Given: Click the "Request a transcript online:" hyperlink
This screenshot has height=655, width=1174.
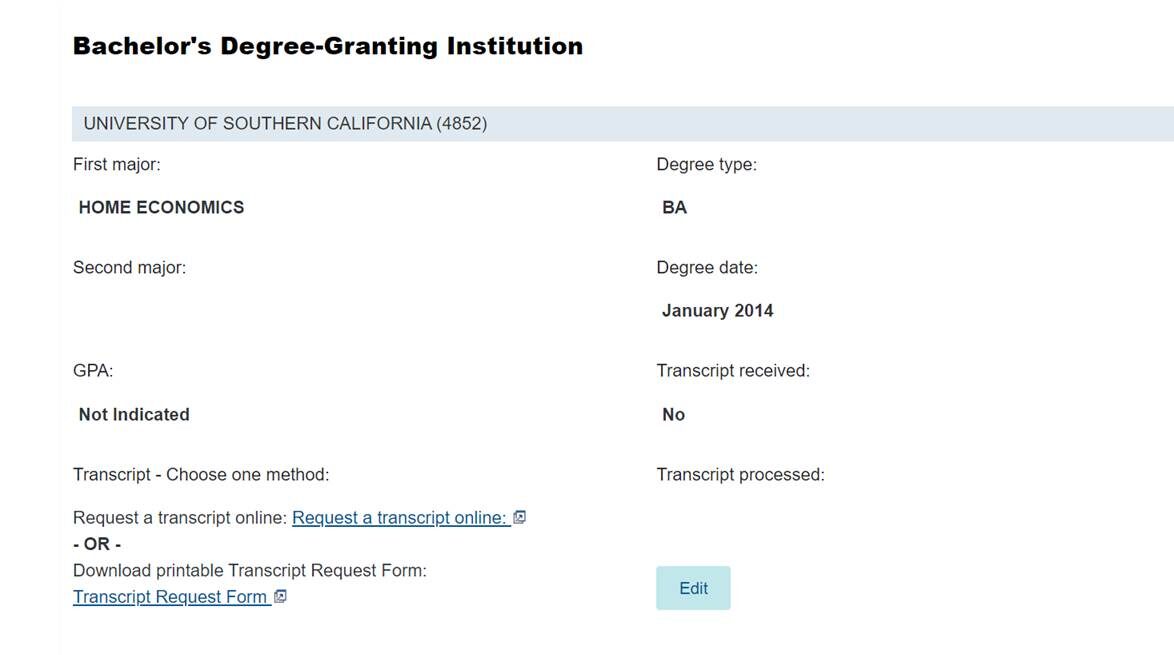Looking at the screenshot, I should pyautogui.click(x=399, y=518).
